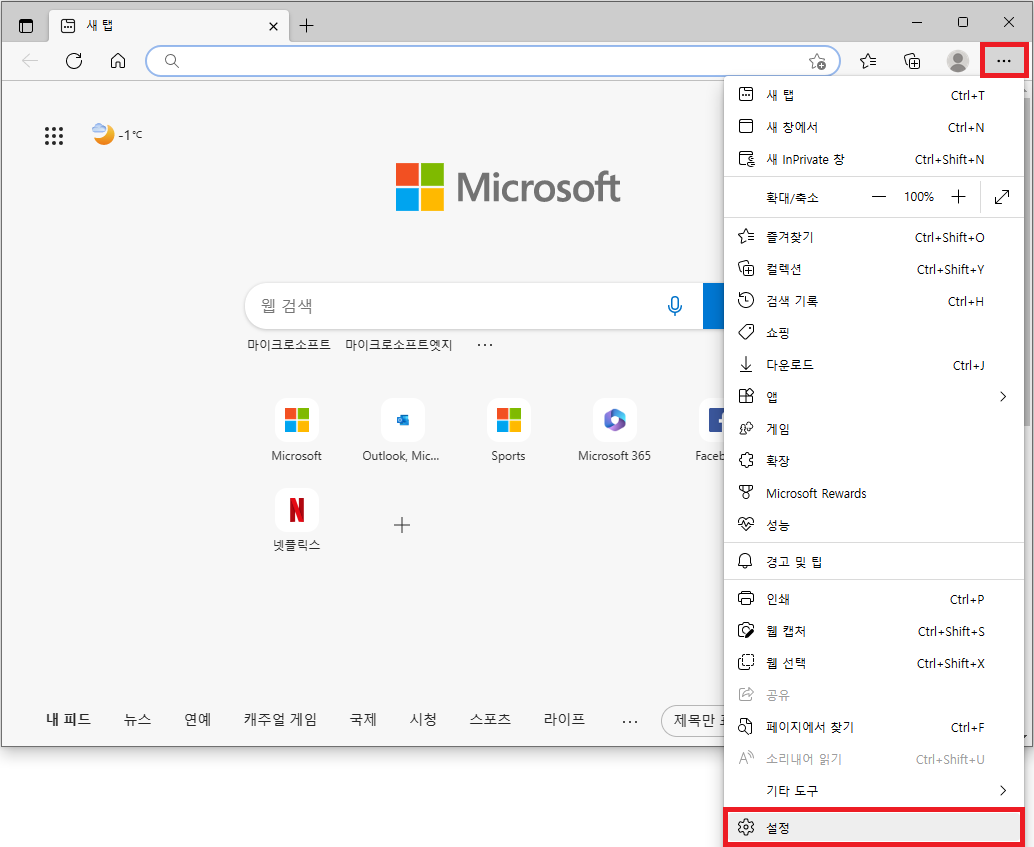The image size is (1034, 847).
Task: Switch to the 캐주얼 게임 feed tab
Action: [280, 719]
